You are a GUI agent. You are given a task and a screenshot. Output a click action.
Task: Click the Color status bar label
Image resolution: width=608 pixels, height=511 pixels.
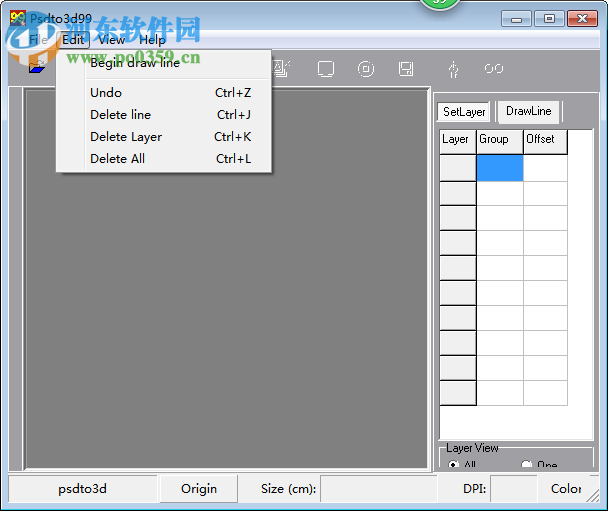point(566,489)
